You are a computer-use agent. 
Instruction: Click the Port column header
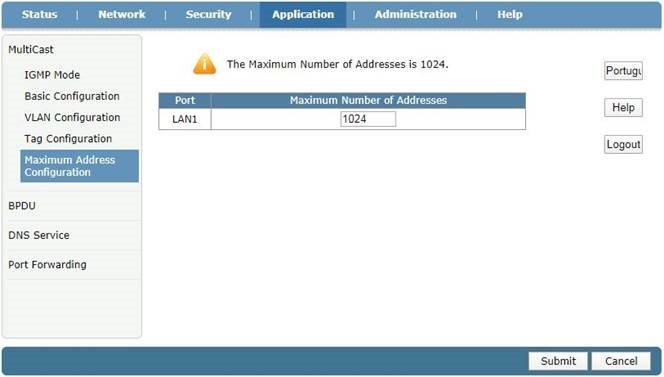(185, 100)
